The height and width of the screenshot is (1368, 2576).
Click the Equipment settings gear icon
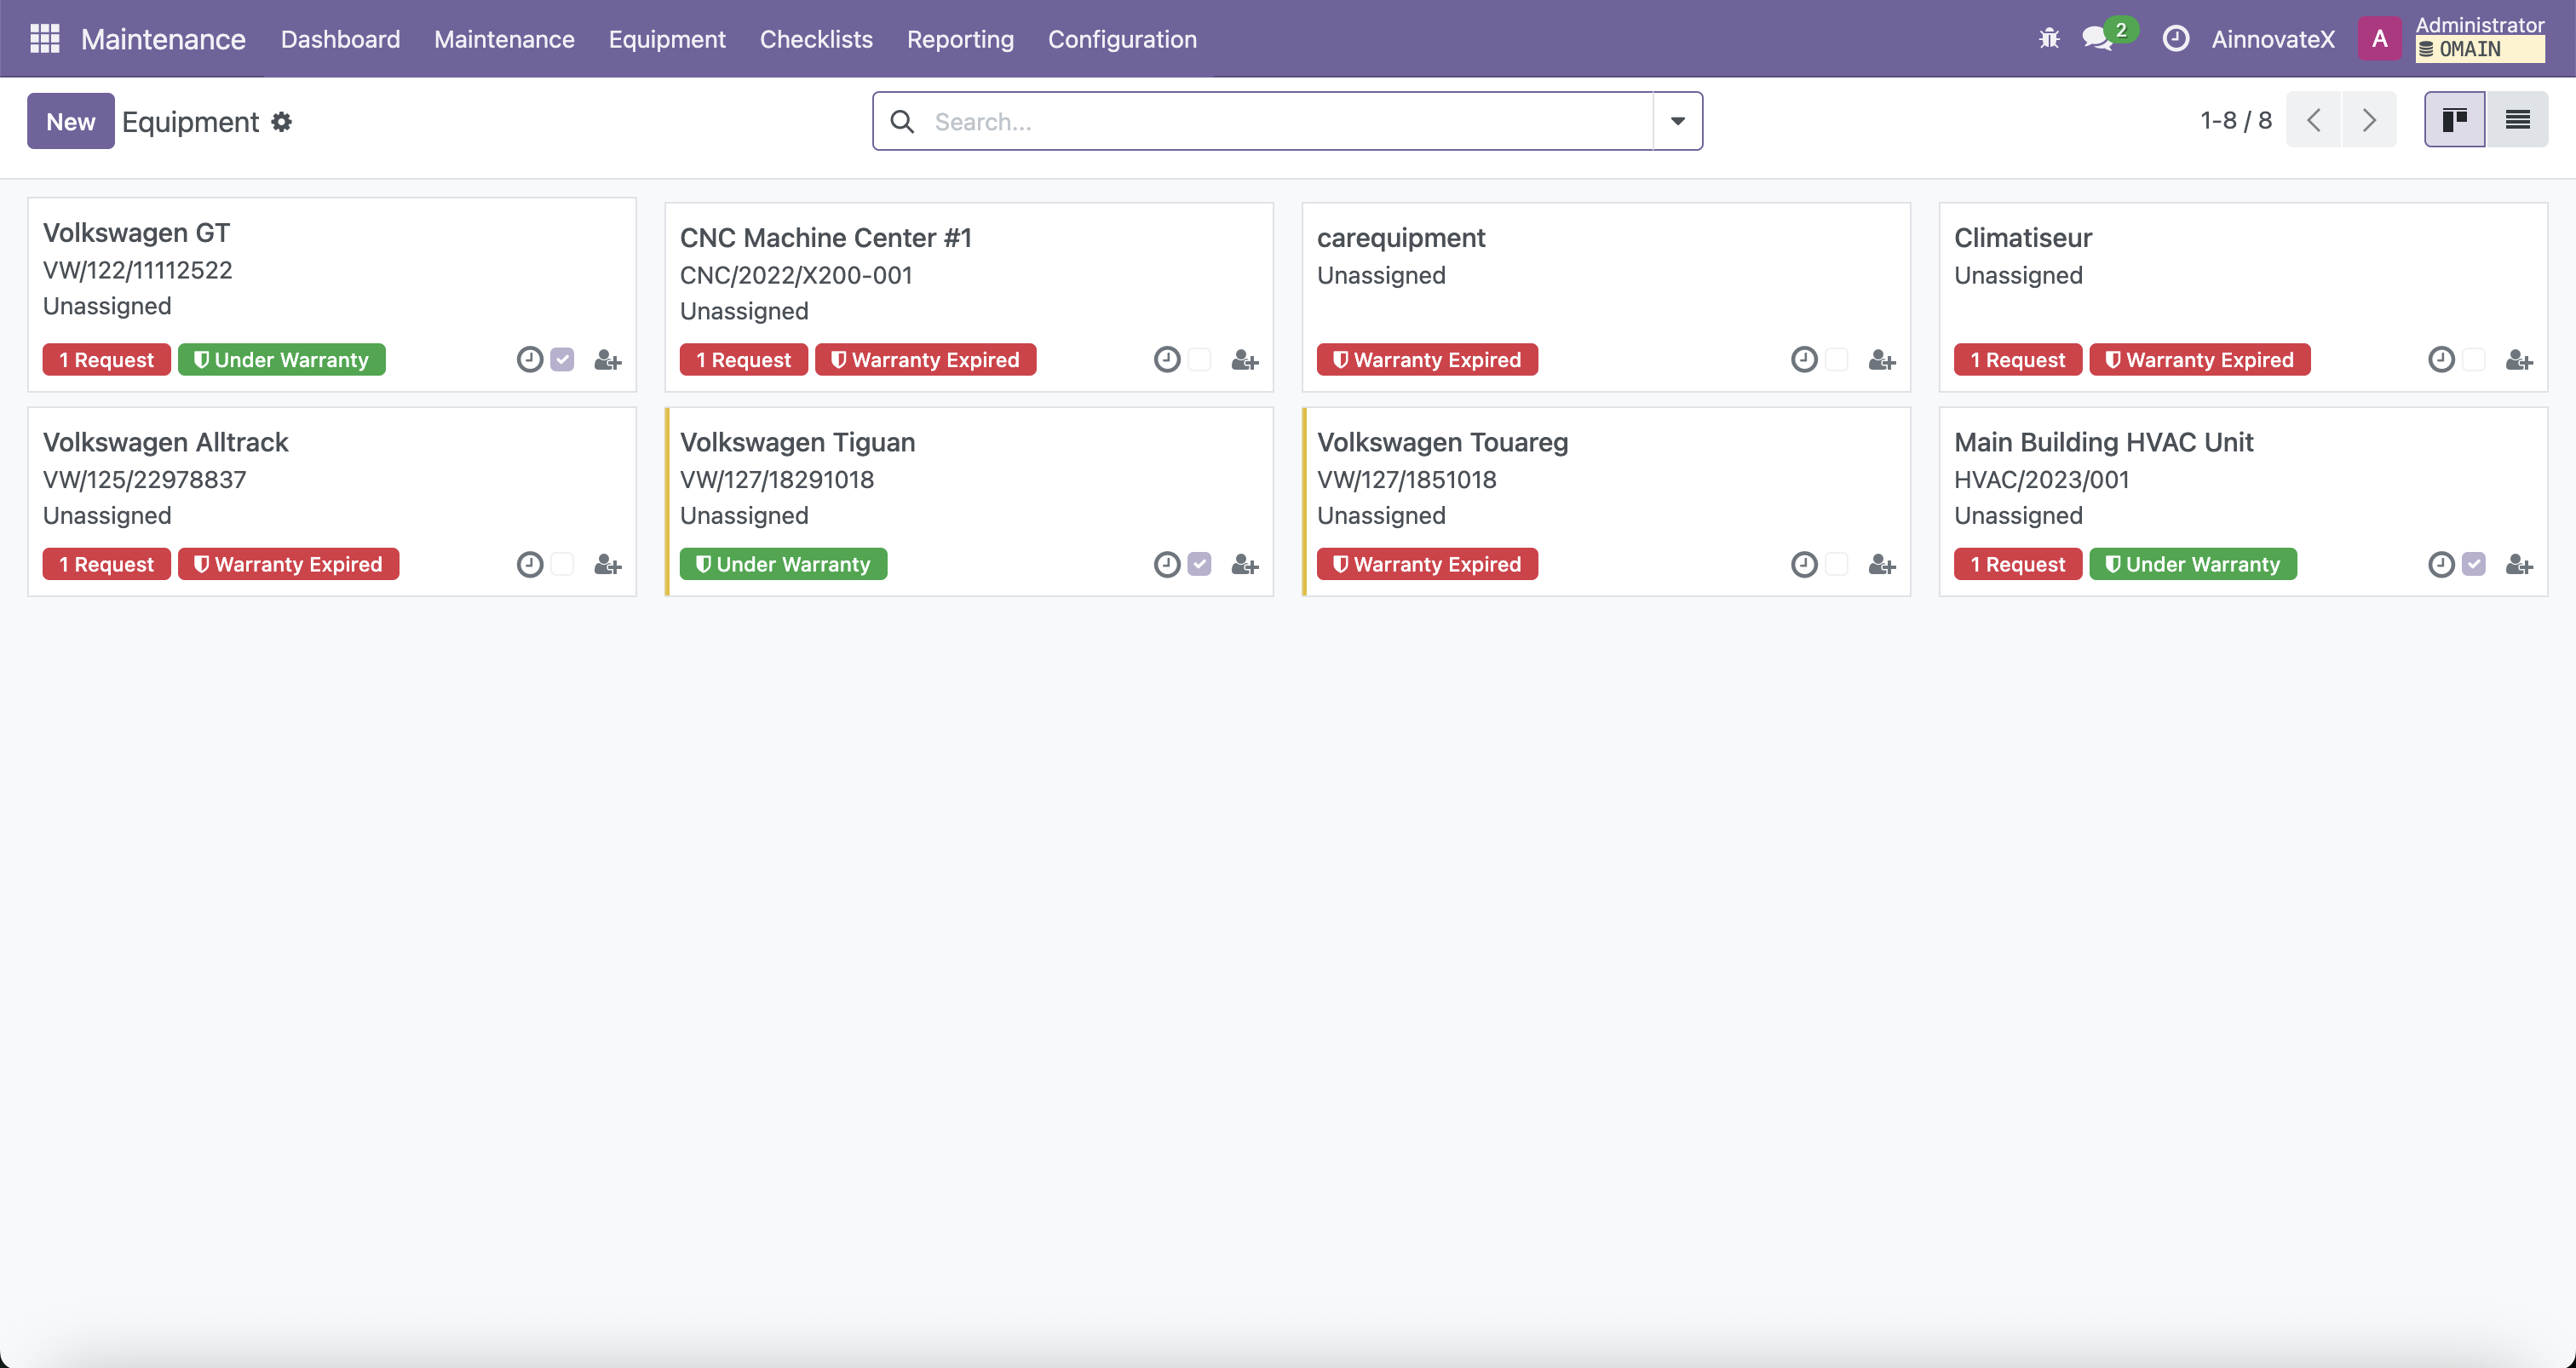click(x=282, y=122)
